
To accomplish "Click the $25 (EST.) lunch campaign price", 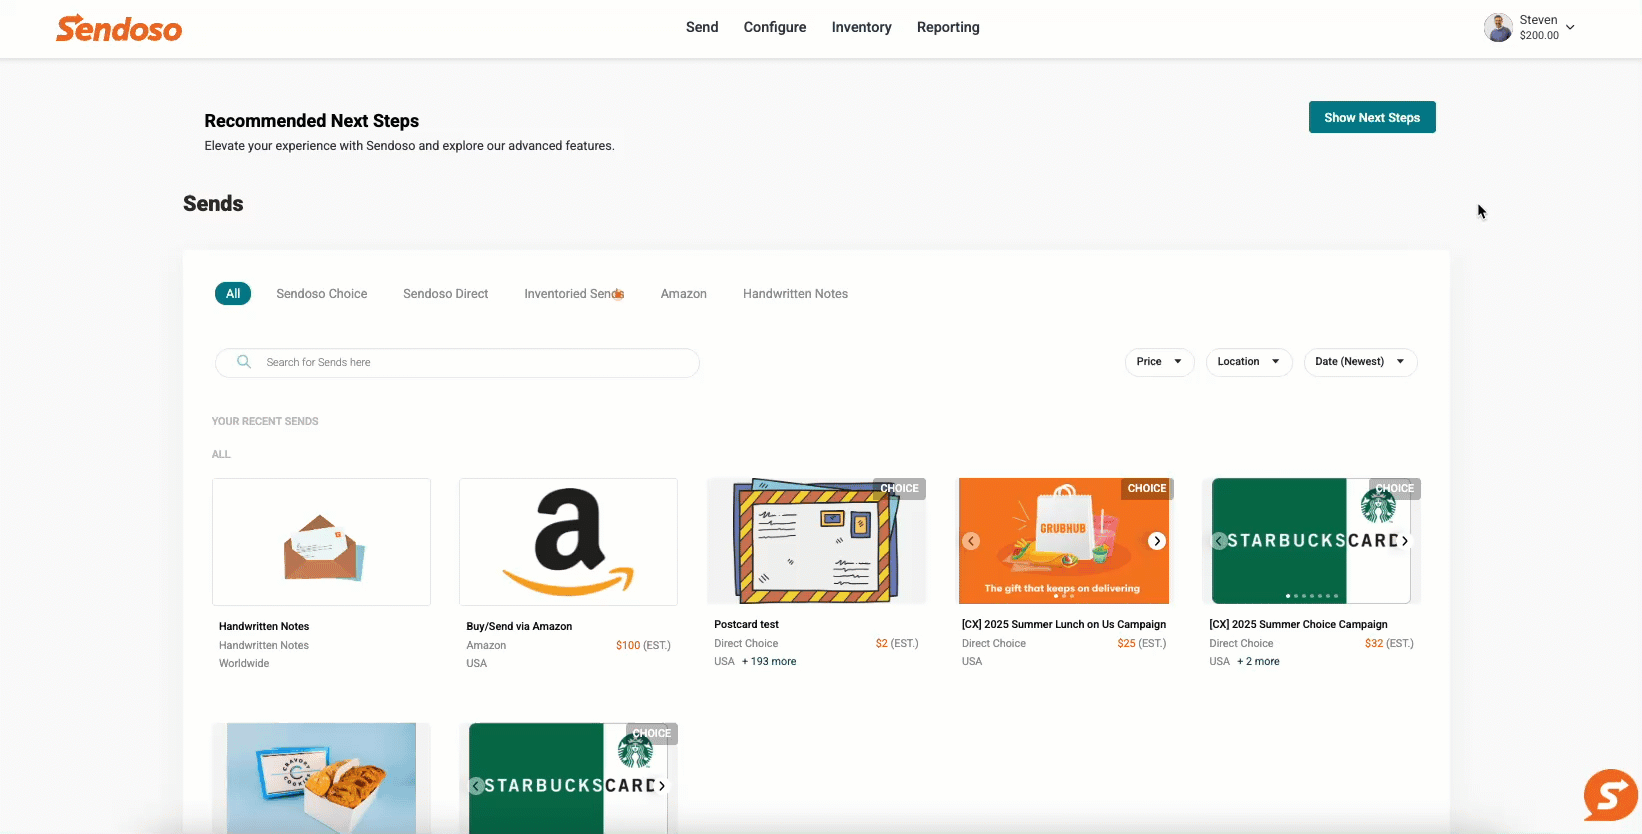I will (1142, 643).
